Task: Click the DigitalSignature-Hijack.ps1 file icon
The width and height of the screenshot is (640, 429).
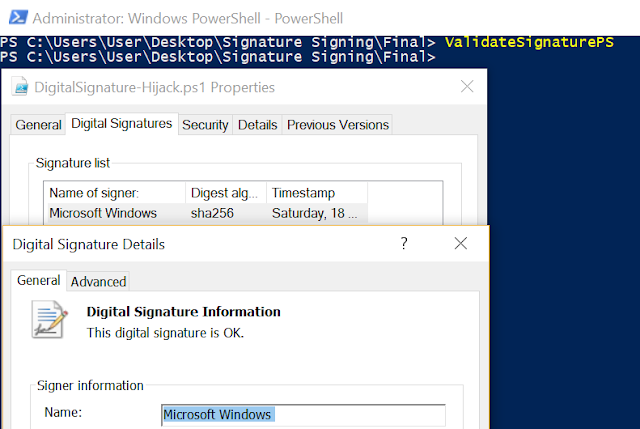Action: pos(20,88)
